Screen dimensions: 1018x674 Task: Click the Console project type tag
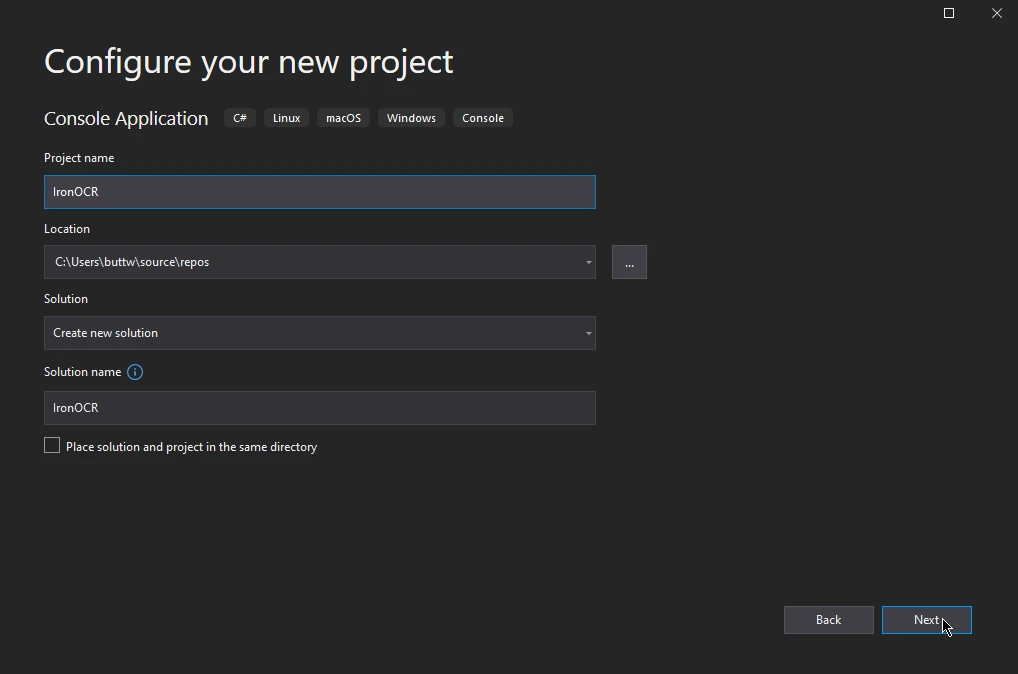click(x=482, y=118)
